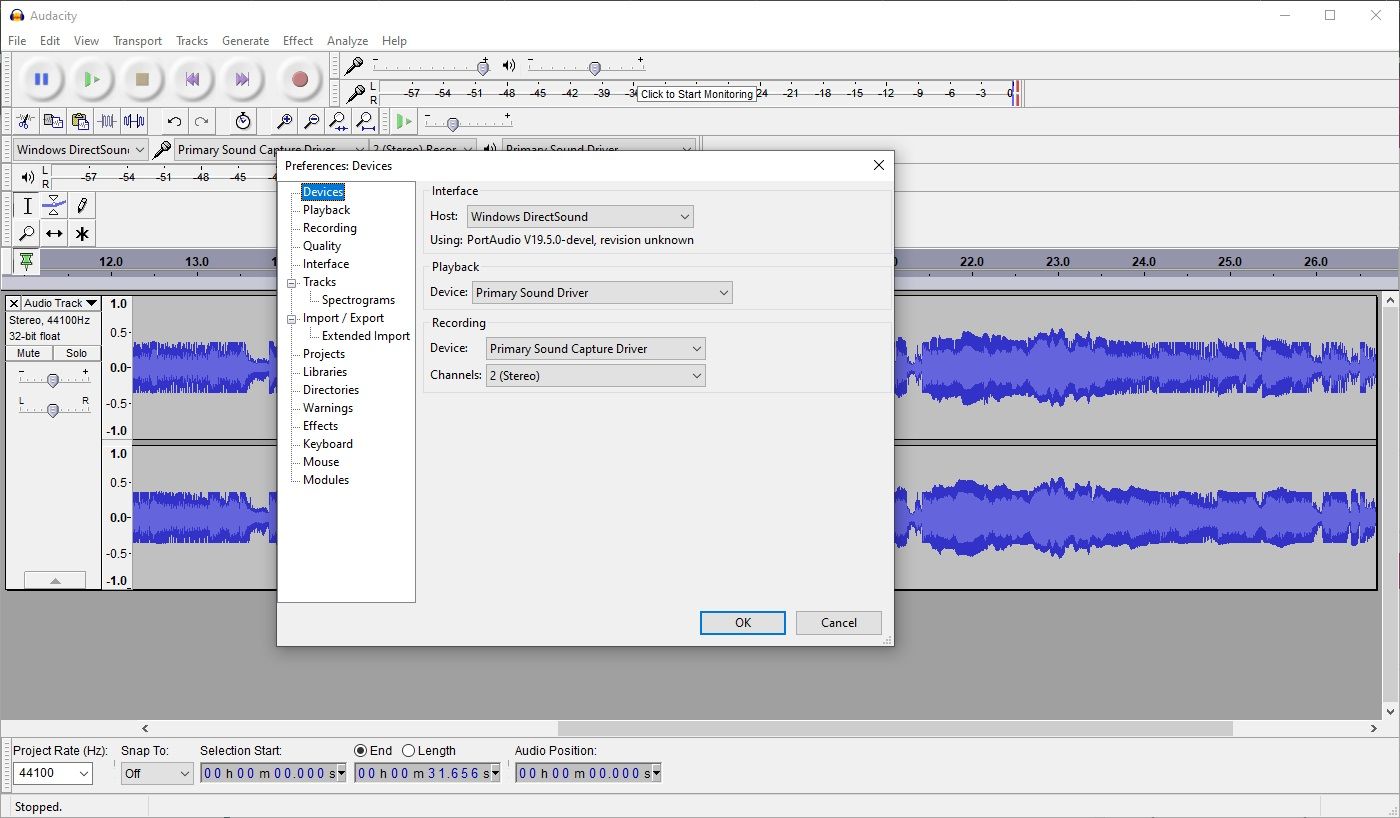Click the playback meter speaker icon
Viewport: 1400px width, 818px height.
[x=28, y=177]
